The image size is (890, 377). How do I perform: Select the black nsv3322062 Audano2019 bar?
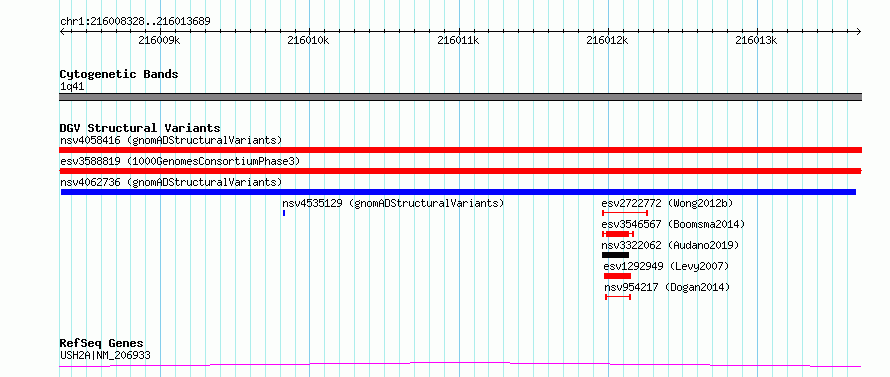pyautogui.click(x=615, y=255)
